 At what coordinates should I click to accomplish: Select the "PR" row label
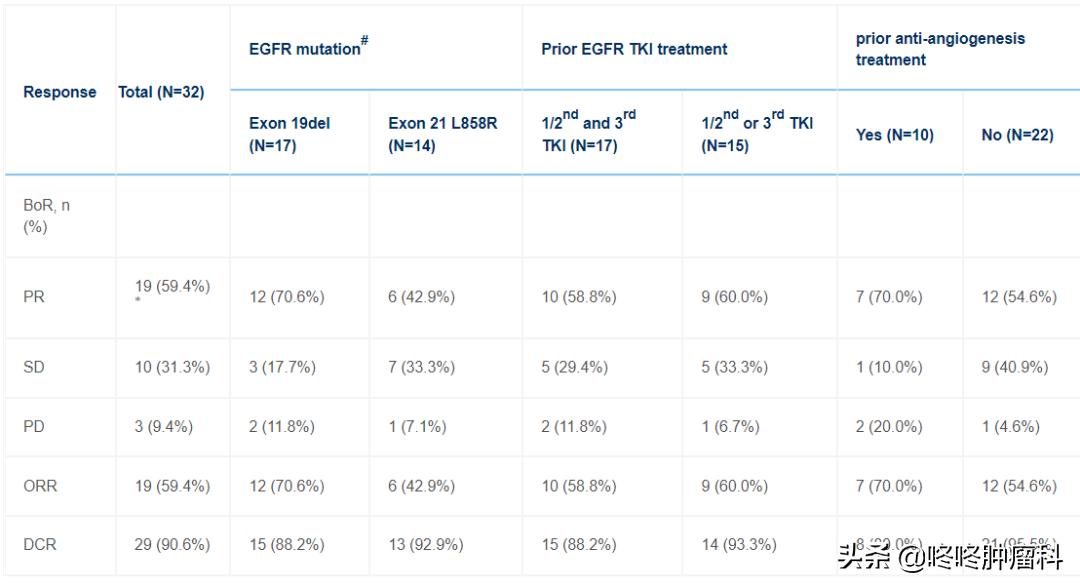pos(34,297)
